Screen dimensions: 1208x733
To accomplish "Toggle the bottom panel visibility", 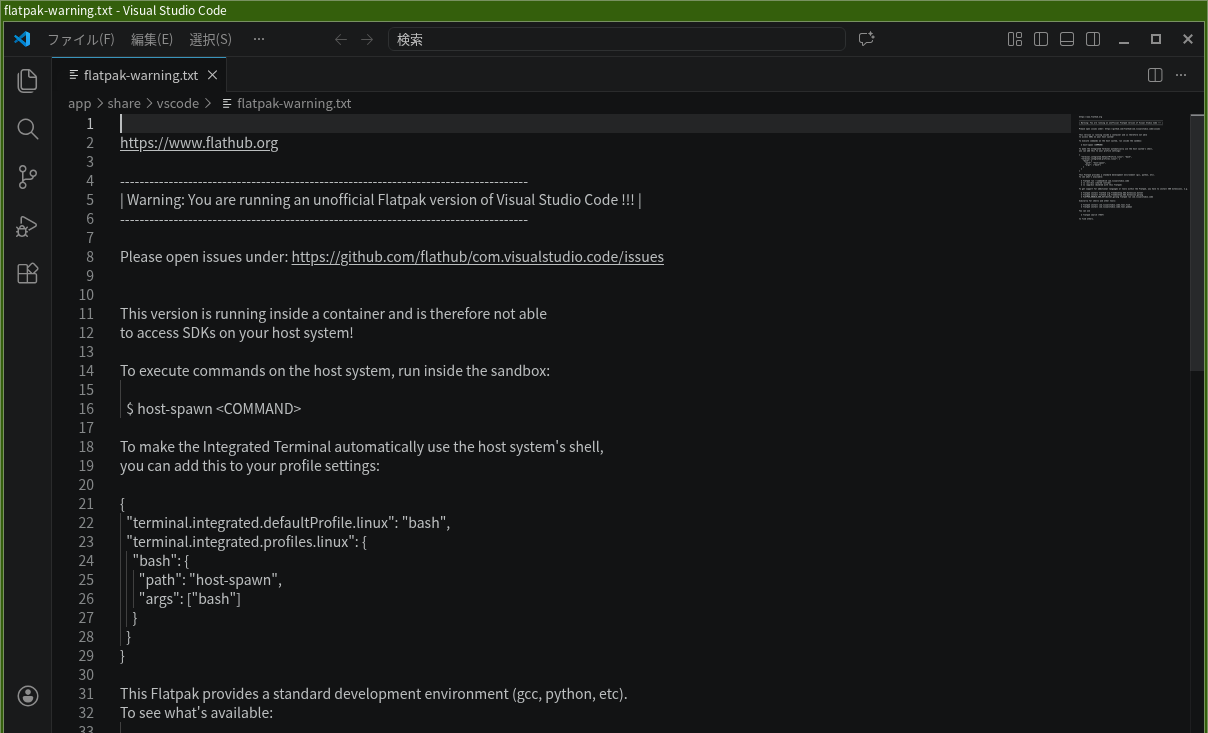I will [x=1067, y=39].
